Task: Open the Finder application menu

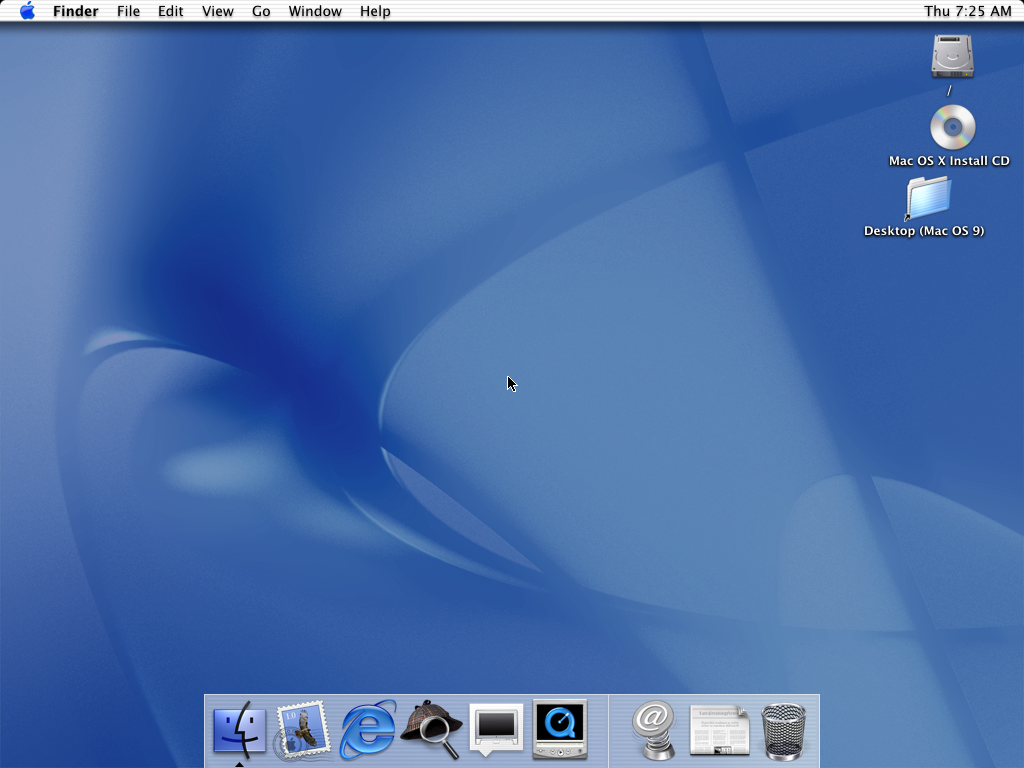Action: click(x=75, y=11)
